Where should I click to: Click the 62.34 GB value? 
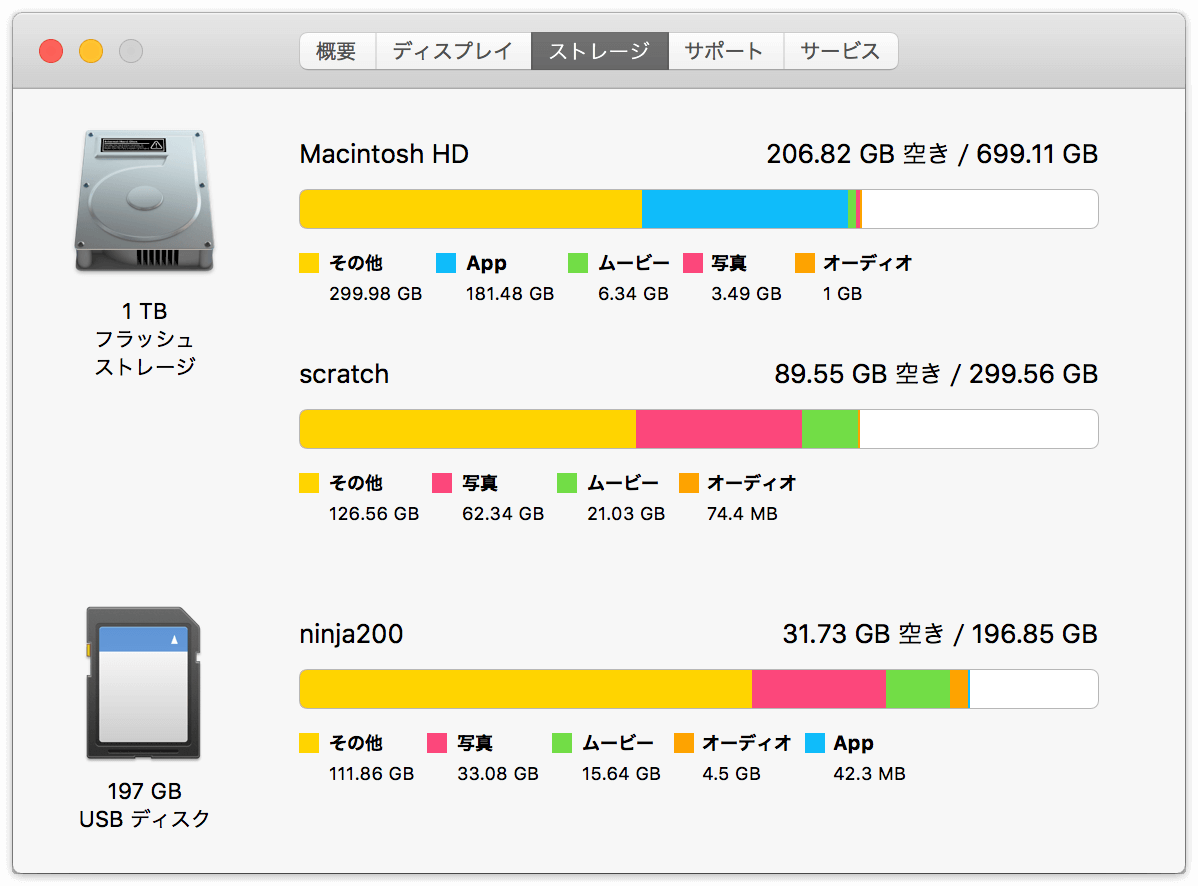(x=503, y=514)
